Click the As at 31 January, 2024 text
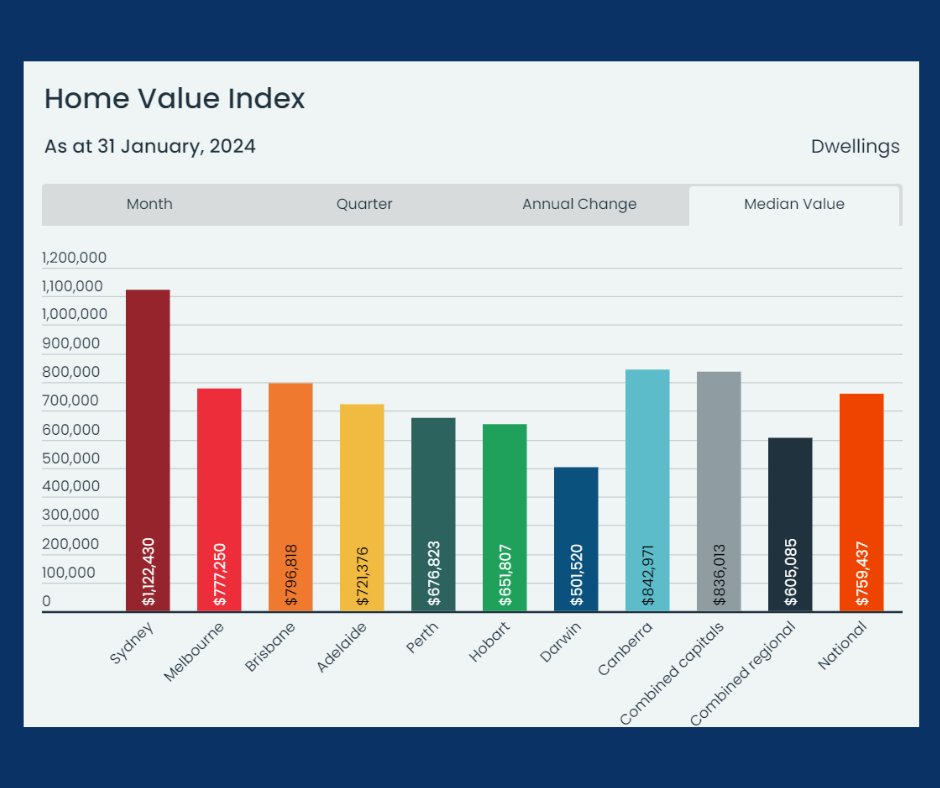 [x=150, y=146]
